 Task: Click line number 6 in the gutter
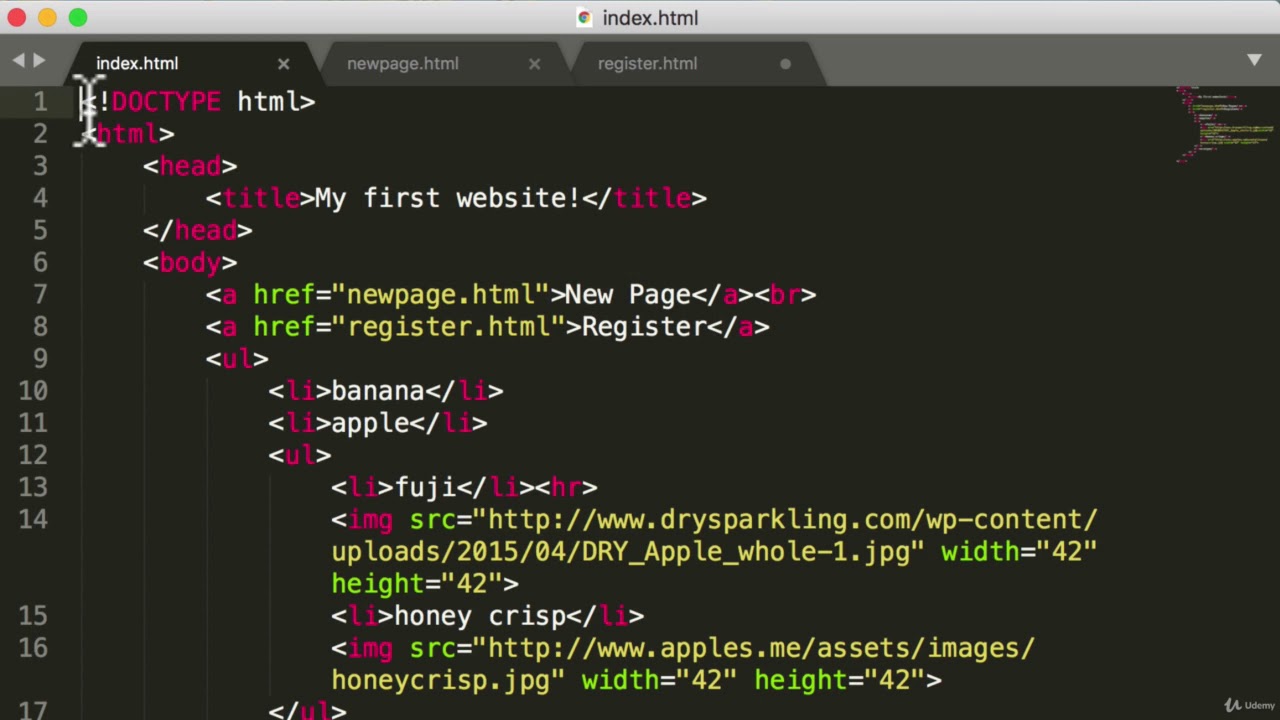[40, 262]
